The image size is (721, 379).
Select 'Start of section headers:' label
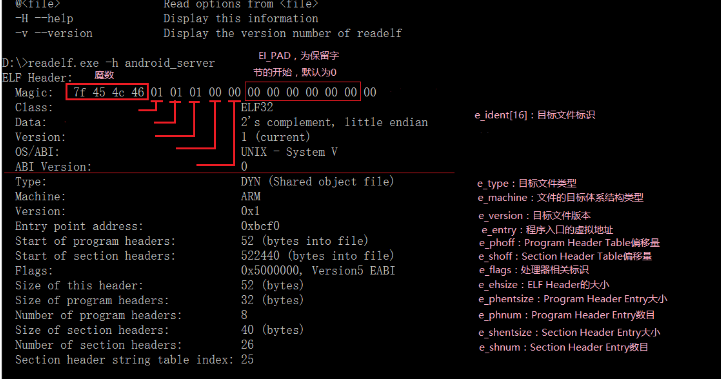[x=95, y=256]
